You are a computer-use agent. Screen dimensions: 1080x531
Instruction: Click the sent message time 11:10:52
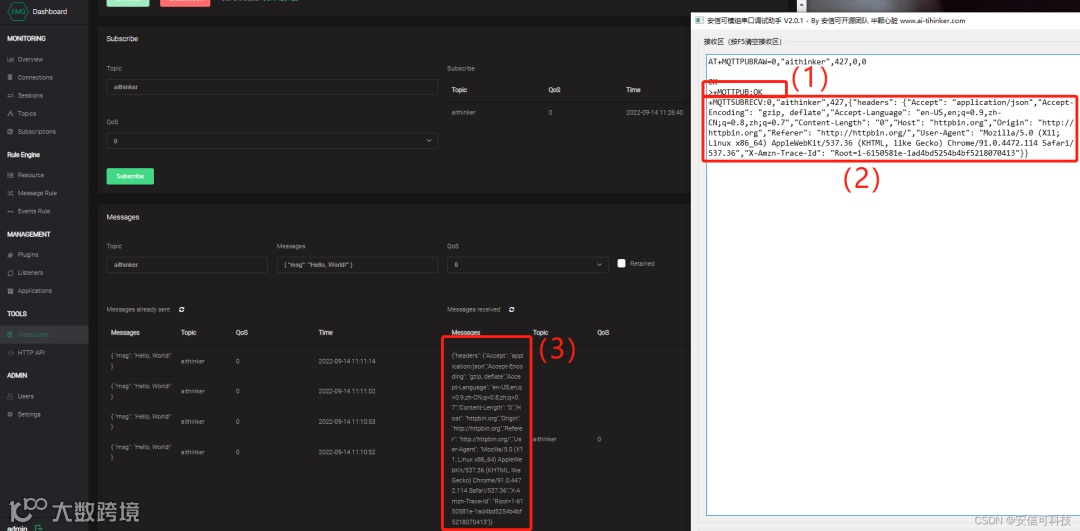tap(346, 452)
